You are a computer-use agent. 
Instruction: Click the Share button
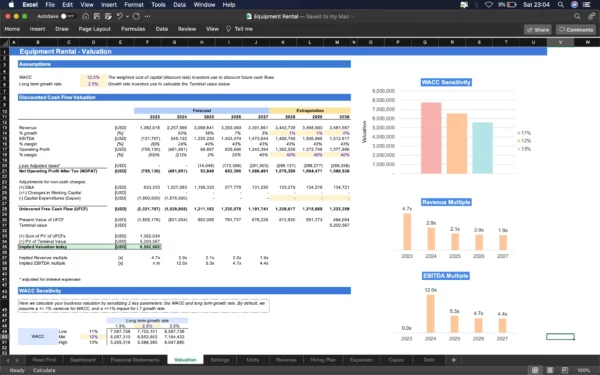click(538, 29)
